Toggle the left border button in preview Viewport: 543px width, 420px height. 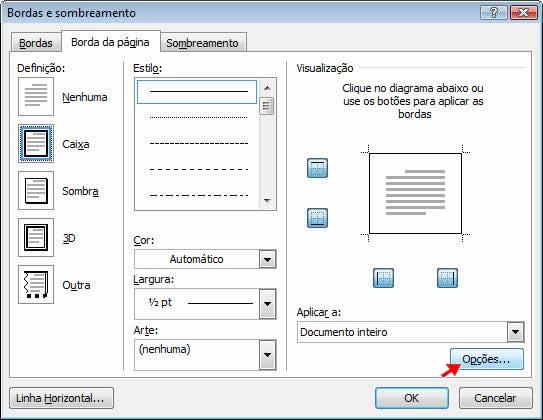click(383, 278)
